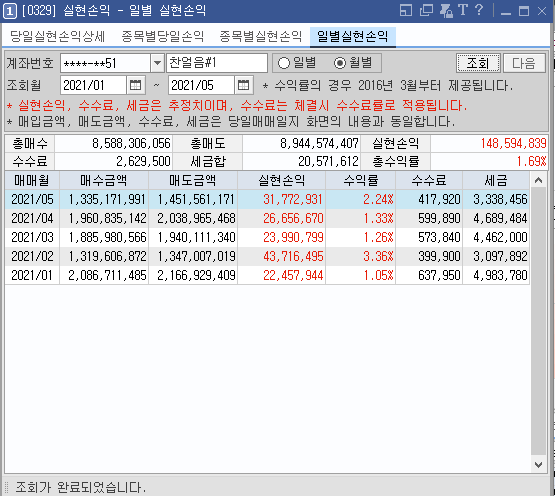Click the account number field ****-**51
Viewport: 555px width, 496px height.
(x=105, y=63)
